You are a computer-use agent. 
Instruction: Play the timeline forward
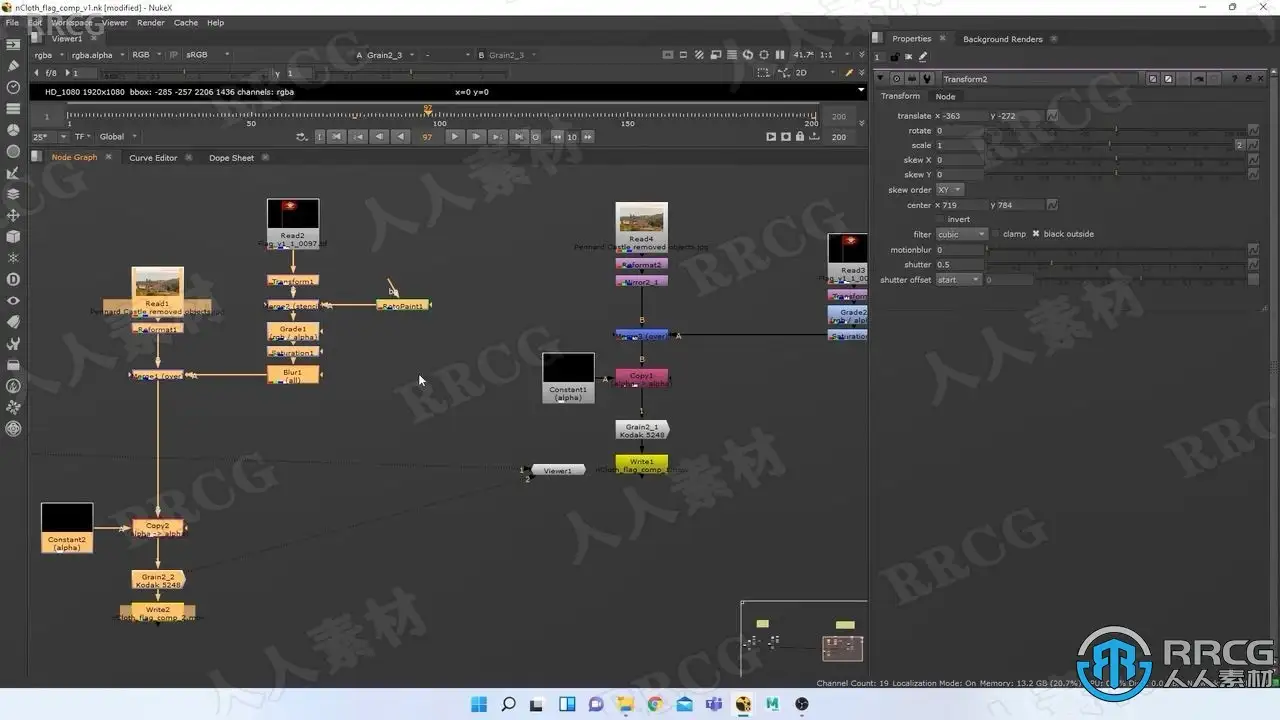(x=455, y=137)
